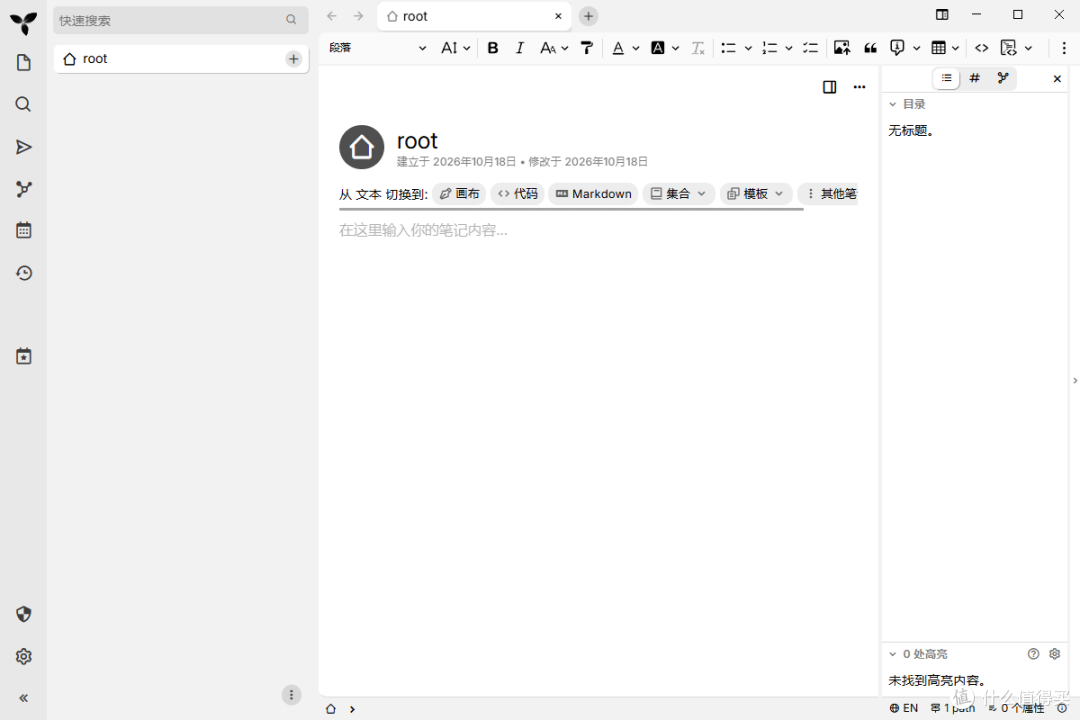Open the calendar launcher
Screen dimensions: 1080x720
[23, 230]
